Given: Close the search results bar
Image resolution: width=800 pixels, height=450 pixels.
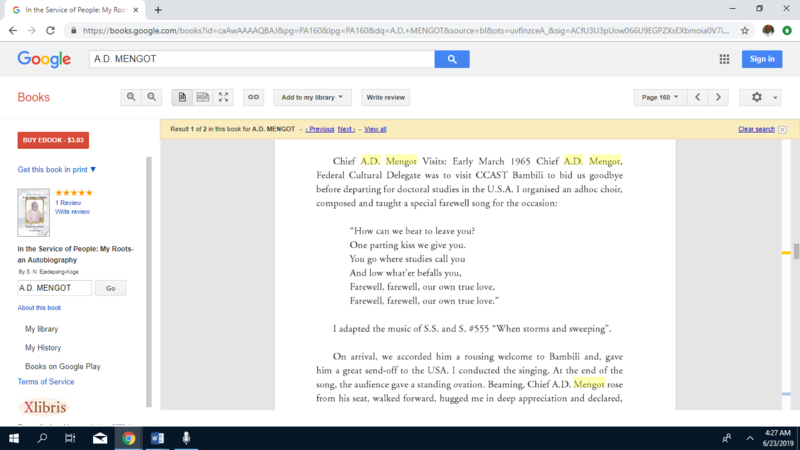Looking at the screenshot, I should (x=782, y=130).
